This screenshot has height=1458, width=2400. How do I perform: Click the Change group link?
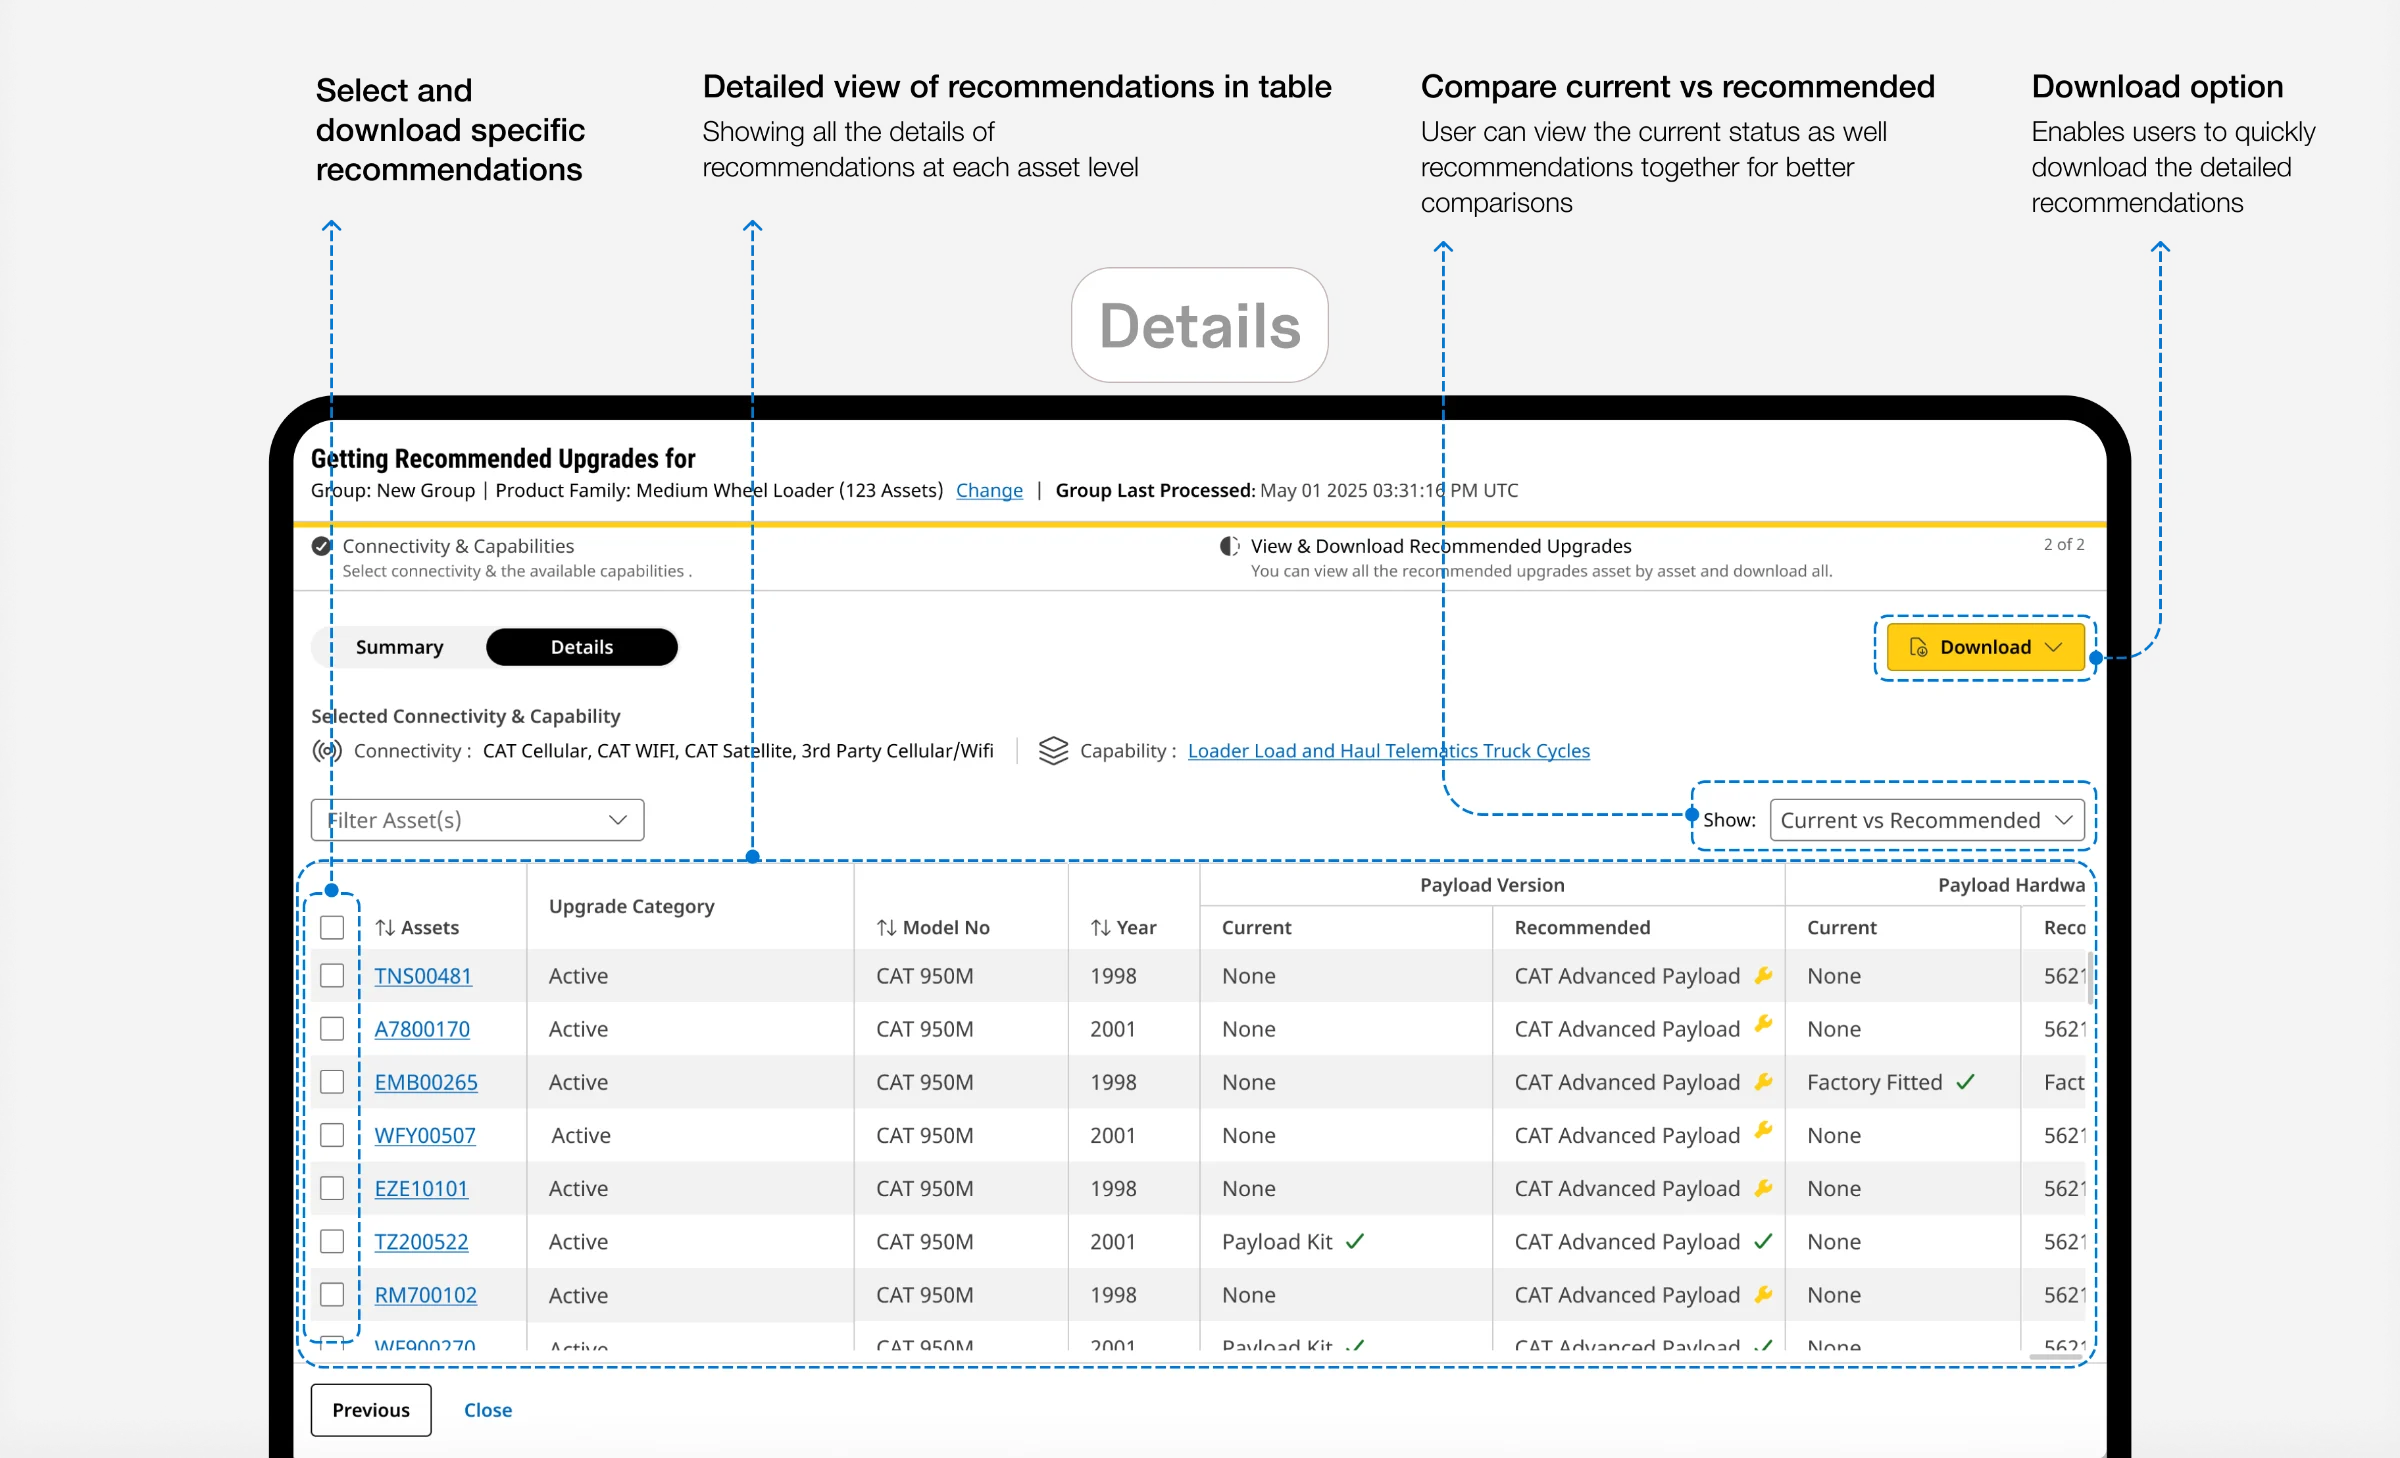pyautogui.click(x=989, y=490)
